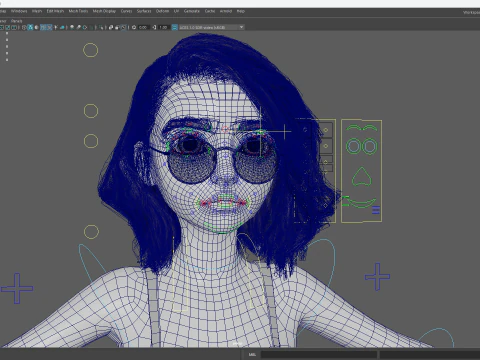Click the Exposure reset icon
The image size is (480, 360).
coord(134,27)
